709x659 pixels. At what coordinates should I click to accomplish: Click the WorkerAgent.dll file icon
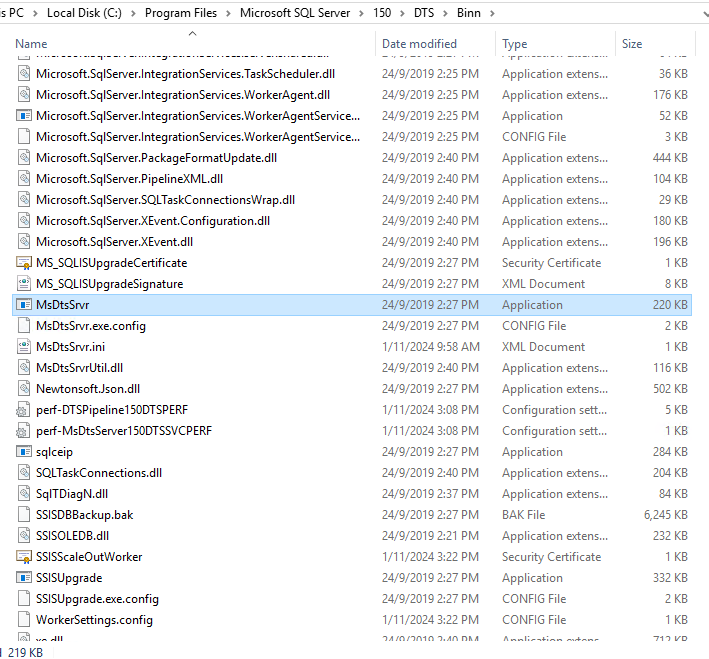[x=24, y=95]
